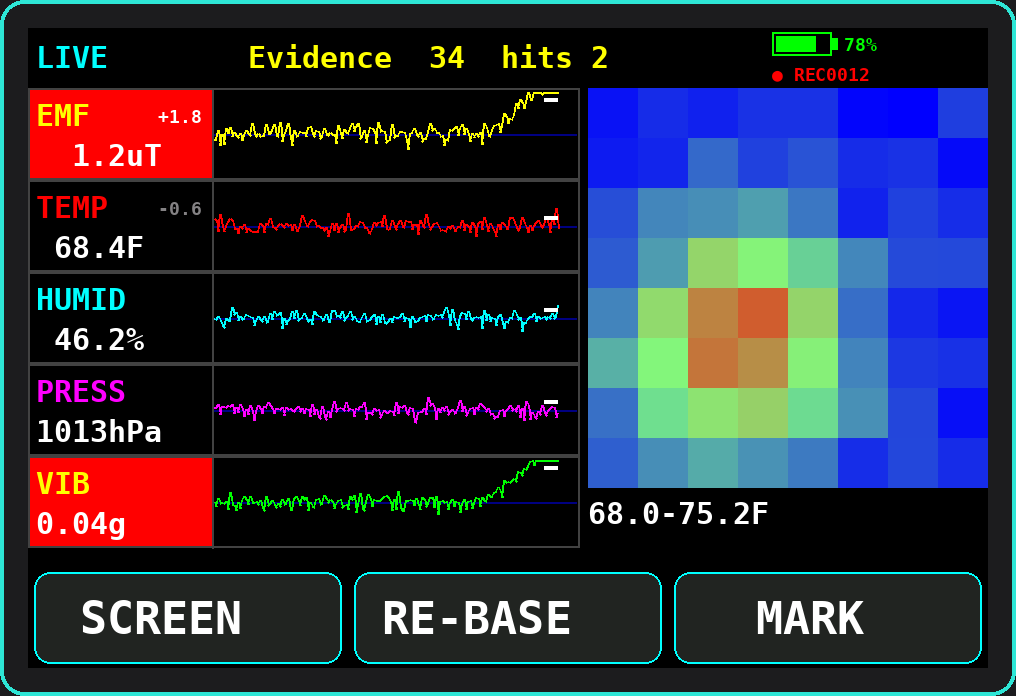Click the 78% battery text
The height and width of the screenshot is (696, 1016).
pyautogui.click(x=860, y=45)
